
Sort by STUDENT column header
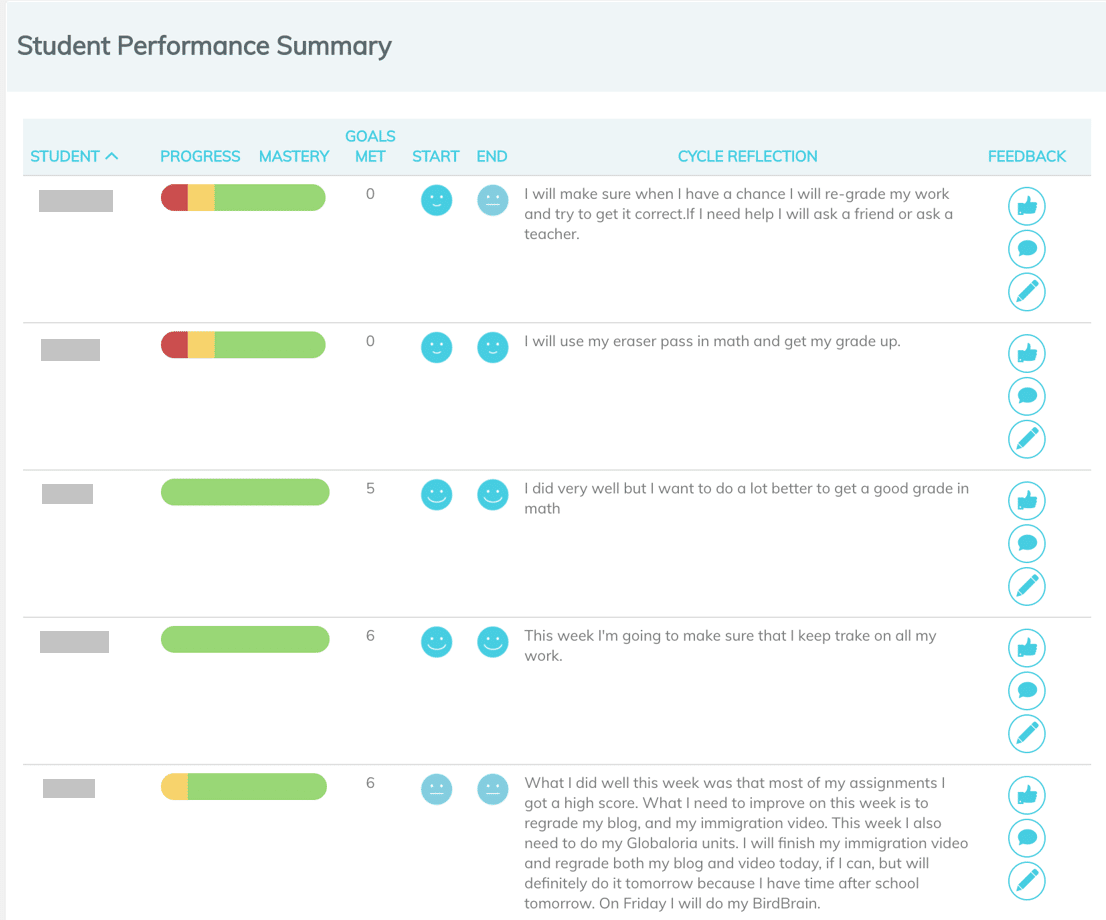[x=65, y=156]
